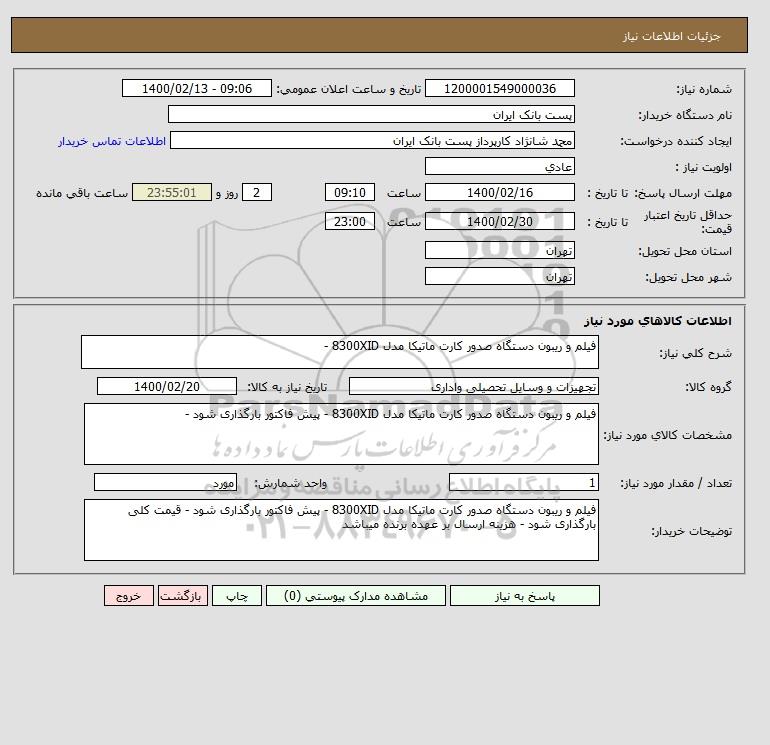Click the quantity field showing 1
Viewport: 770px width, 745px height.
[x=523, y=482]
